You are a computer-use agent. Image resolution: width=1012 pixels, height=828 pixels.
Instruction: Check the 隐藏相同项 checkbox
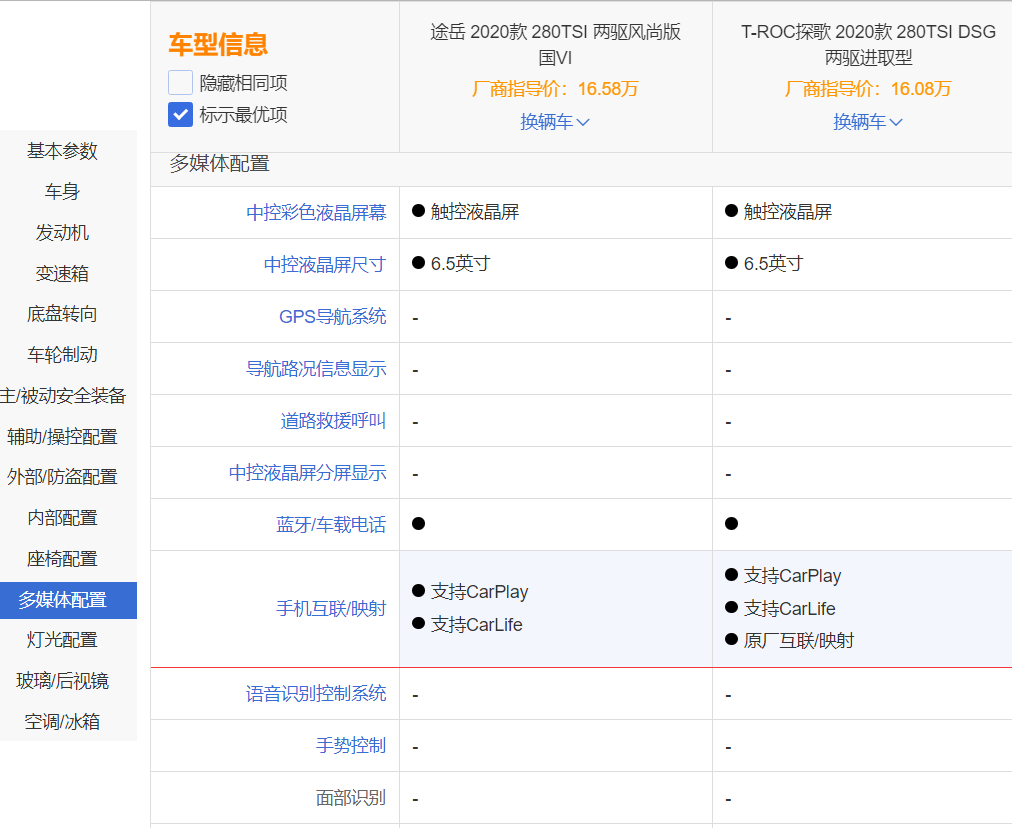tap(181, 83)
